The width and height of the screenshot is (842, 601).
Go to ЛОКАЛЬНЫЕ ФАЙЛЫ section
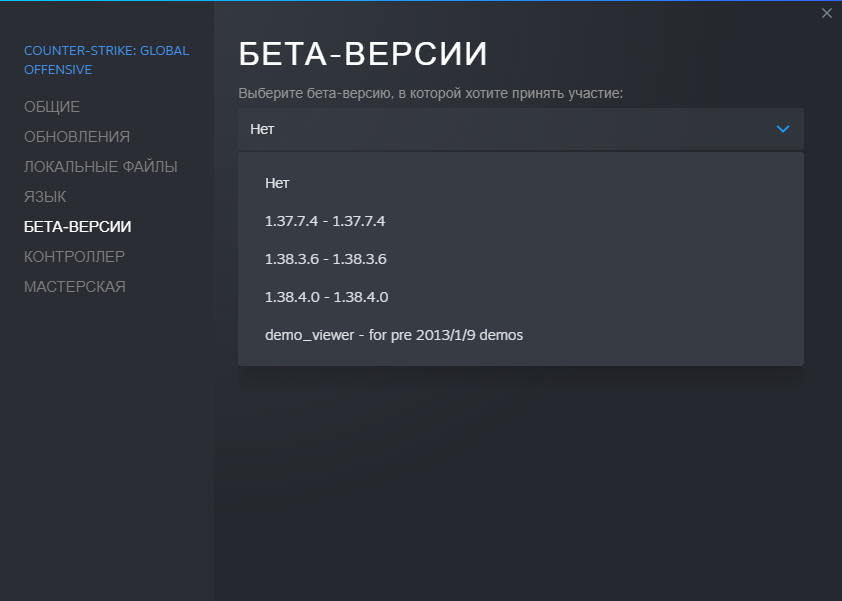pos(100,167)
